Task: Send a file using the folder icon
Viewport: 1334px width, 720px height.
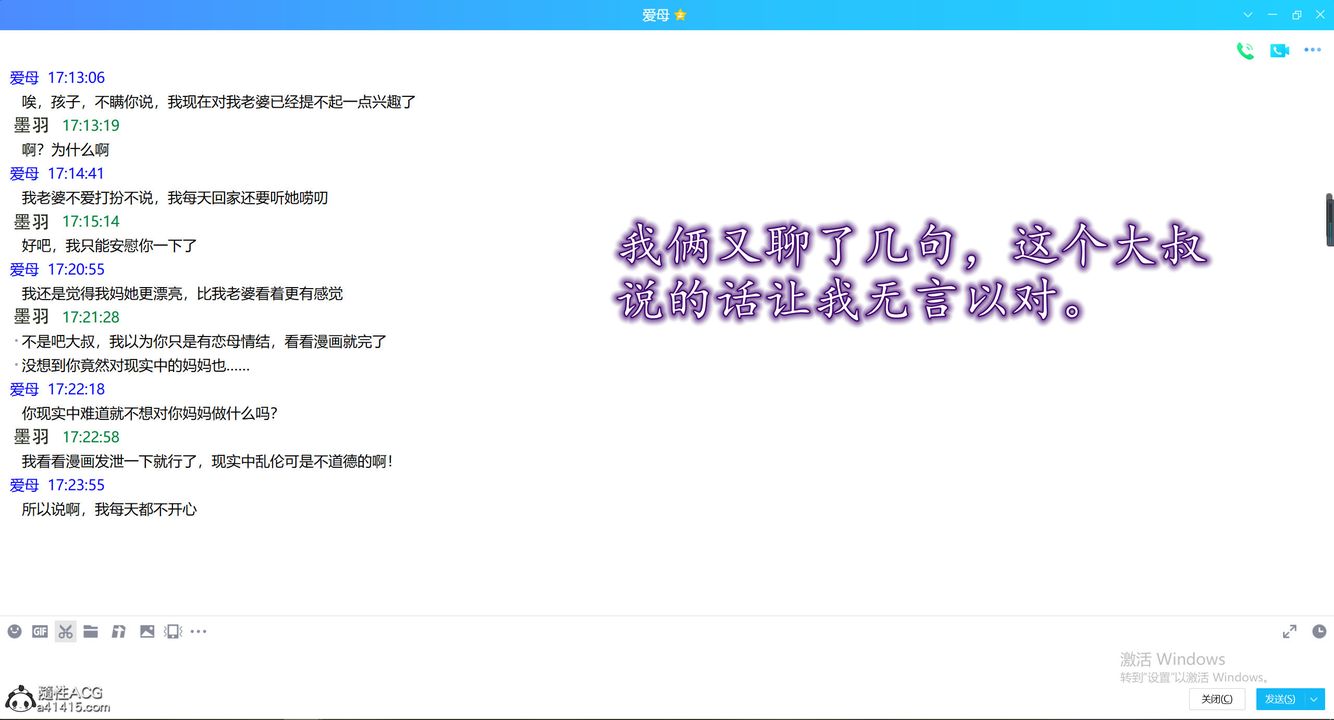Action: click(90, 631)
